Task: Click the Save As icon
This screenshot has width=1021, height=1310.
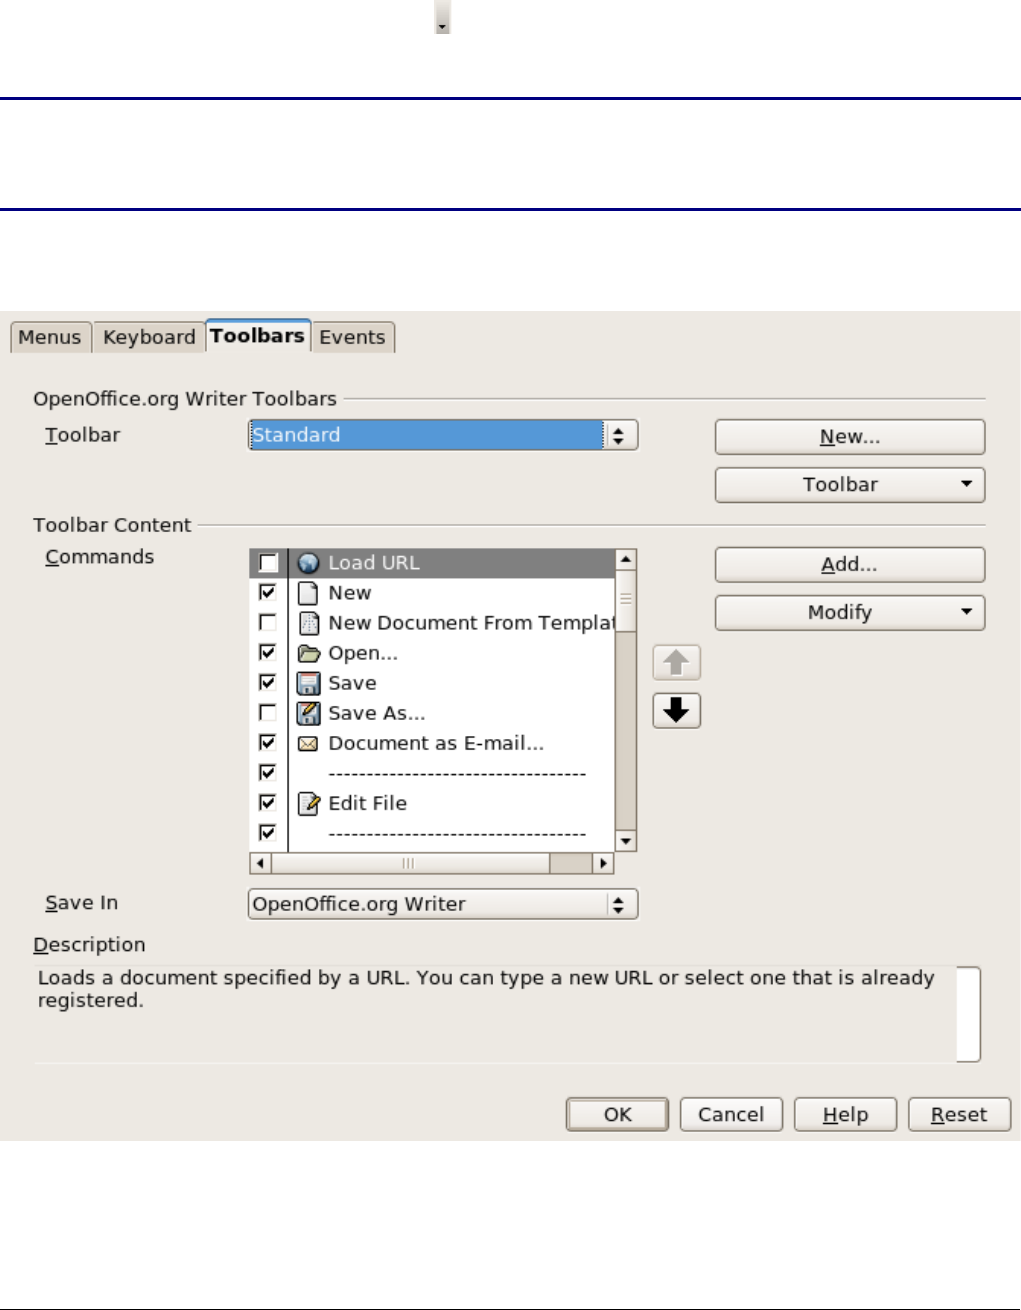Action: (x=308, y=713)
